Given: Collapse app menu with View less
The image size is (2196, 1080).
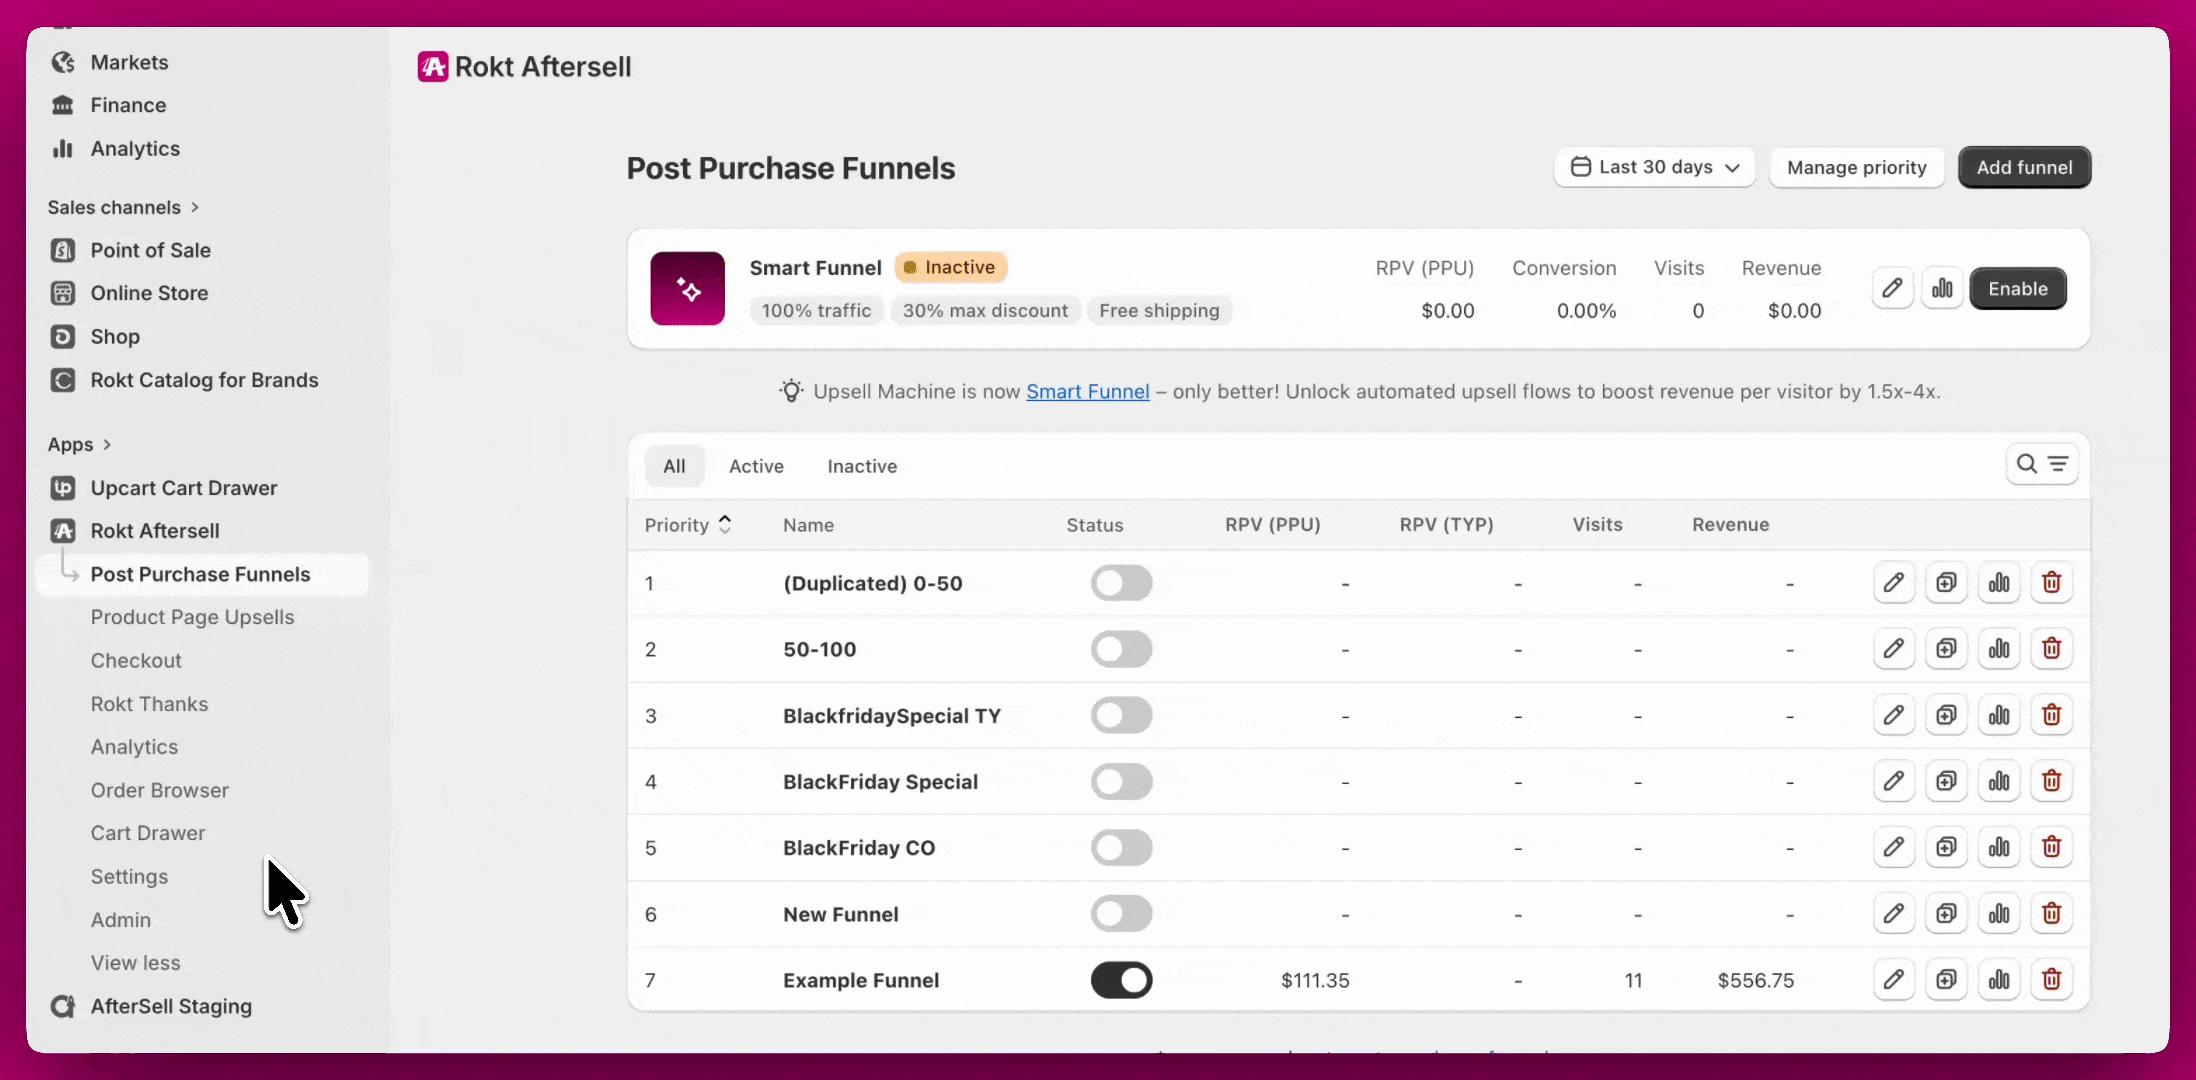Looking at the screenshot, I should coord(135,963).
